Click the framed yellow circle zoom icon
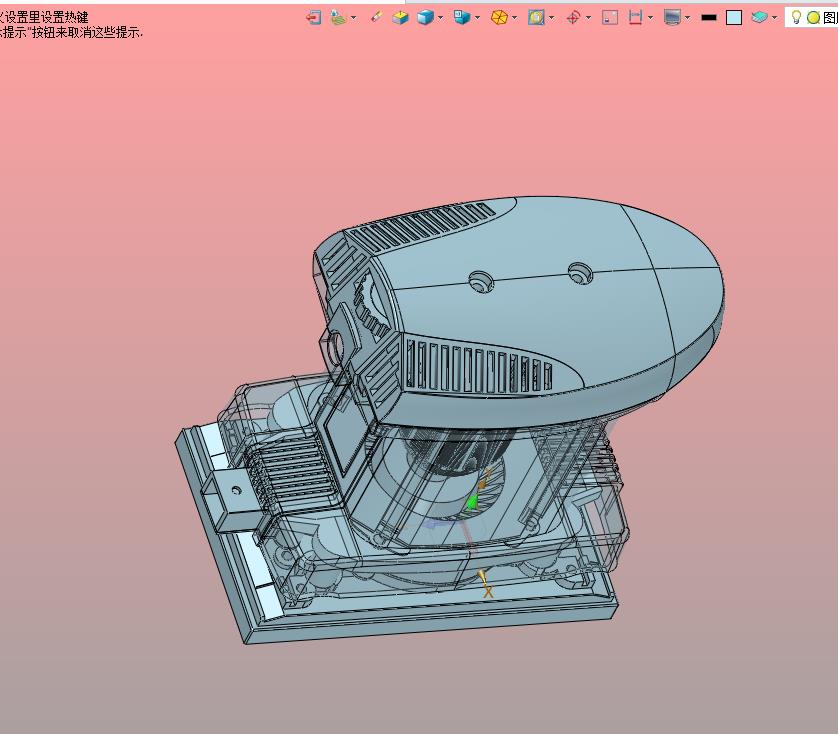Image resolution: width=838 pixels, height=734 pixels. (536, 18)
